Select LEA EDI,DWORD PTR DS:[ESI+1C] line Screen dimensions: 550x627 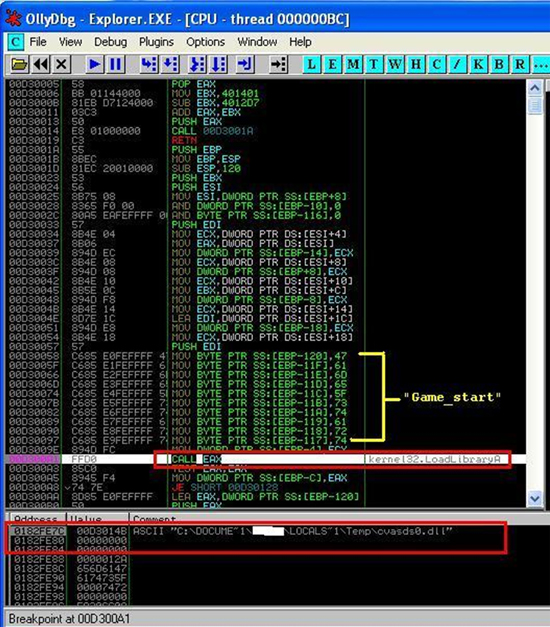(265, 319)
